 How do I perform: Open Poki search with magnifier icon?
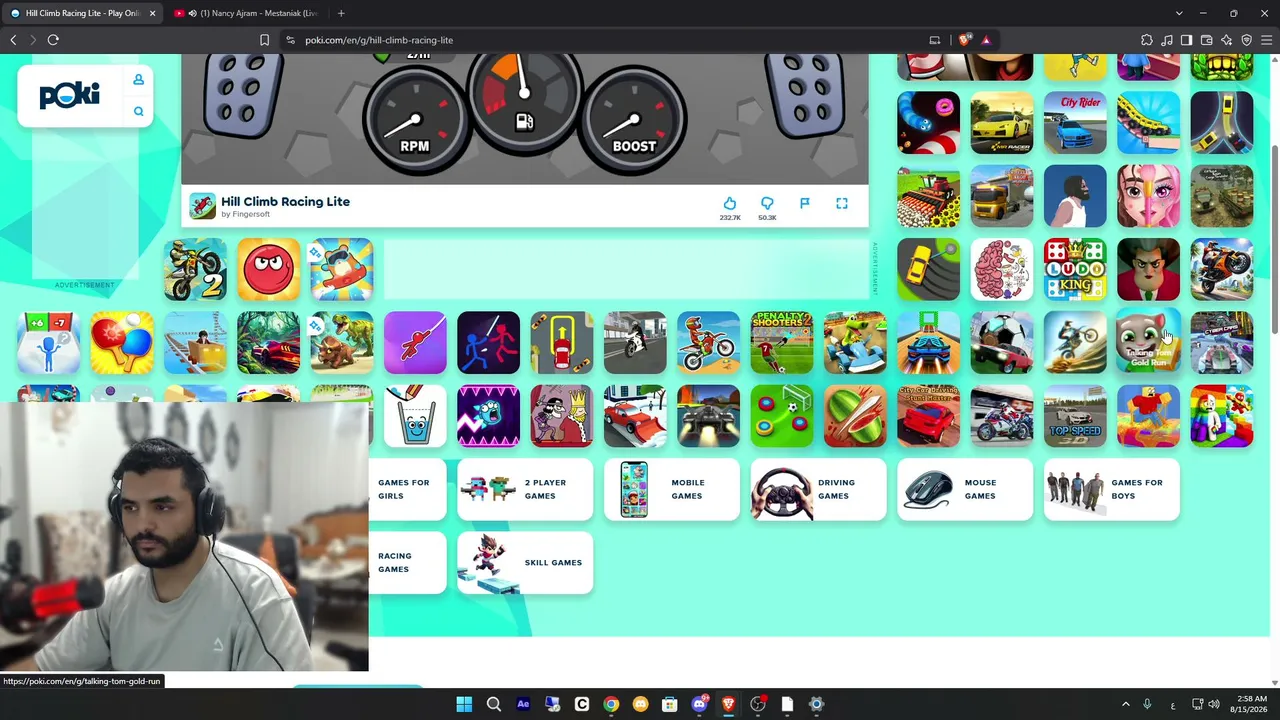pos(139,111)
